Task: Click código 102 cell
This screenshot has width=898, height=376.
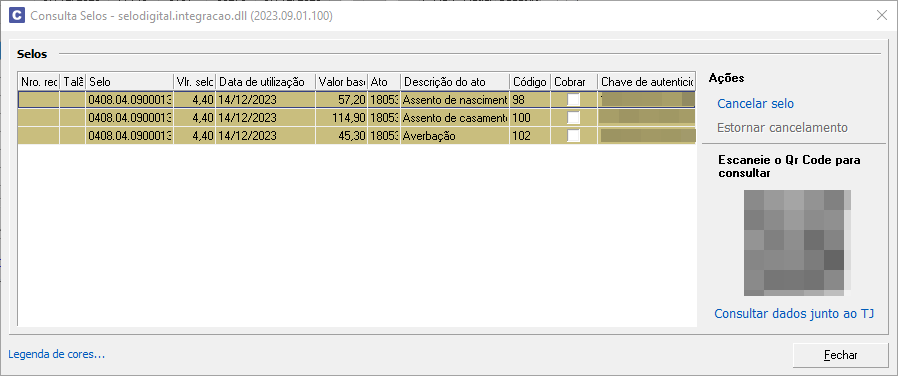Action: click(530, 136)
